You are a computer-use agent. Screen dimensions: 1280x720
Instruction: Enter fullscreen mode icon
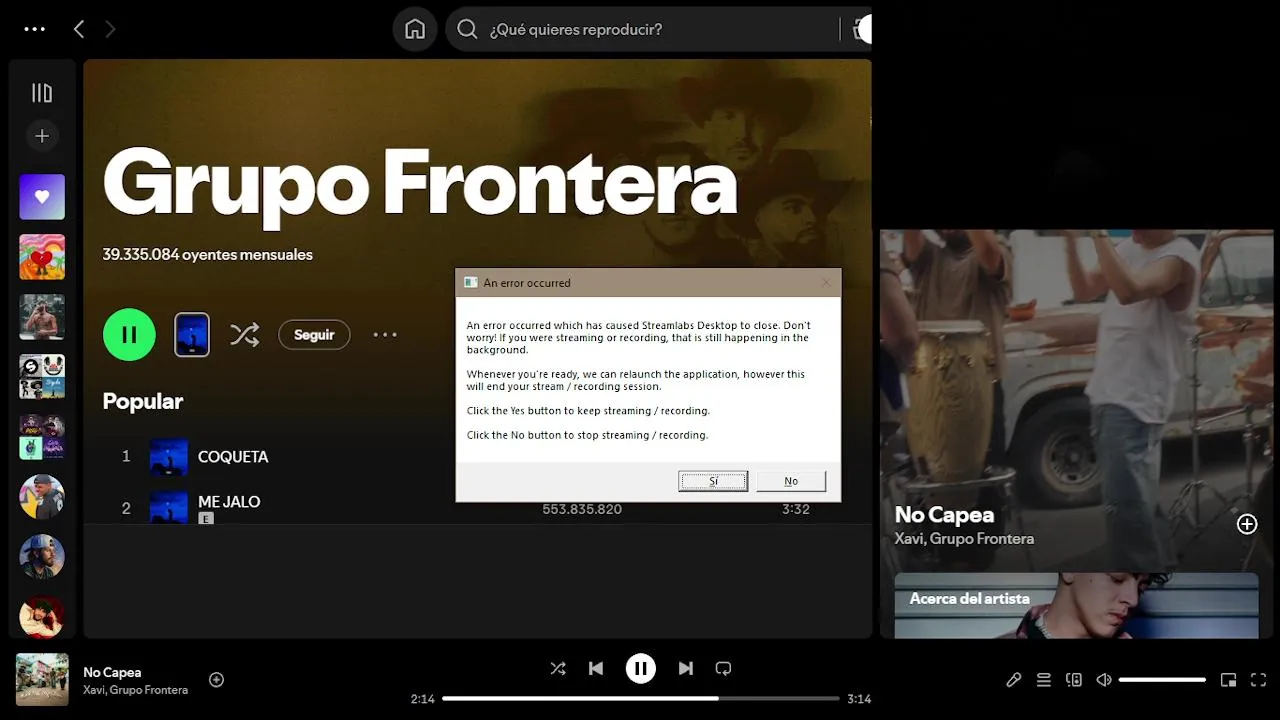pos(1259,680)
